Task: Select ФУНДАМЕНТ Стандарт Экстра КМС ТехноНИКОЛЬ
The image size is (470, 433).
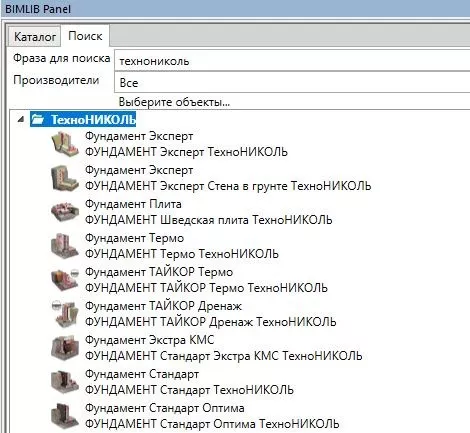Action: point(224,356)
